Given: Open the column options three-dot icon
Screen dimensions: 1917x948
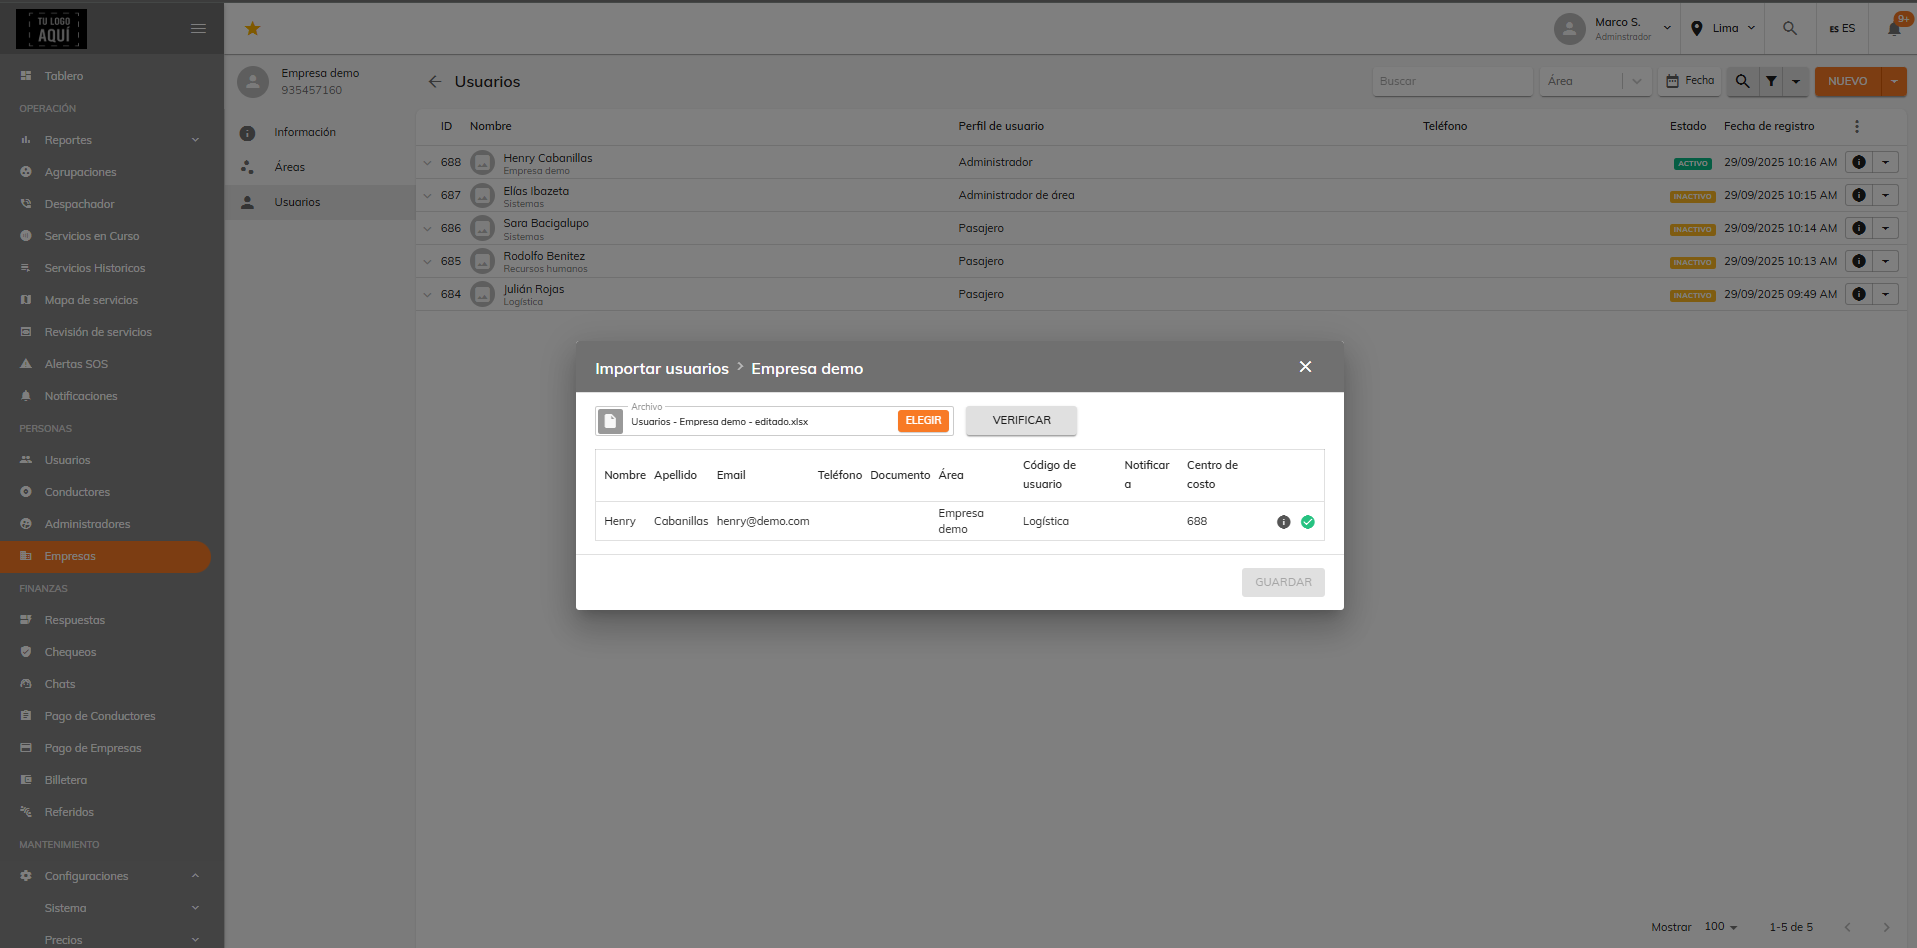Looking at the screenshot, I should [1857, 126].
